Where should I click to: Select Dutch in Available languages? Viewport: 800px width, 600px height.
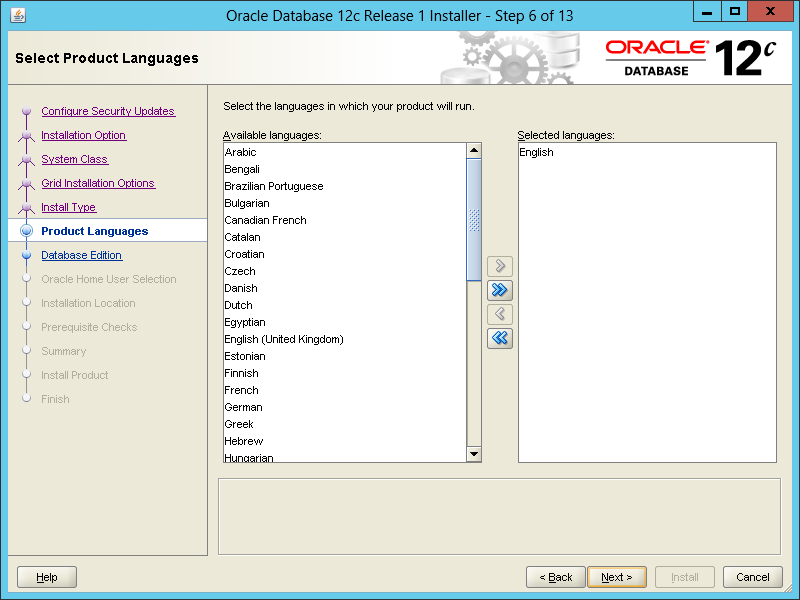click(x=345, y=305)
